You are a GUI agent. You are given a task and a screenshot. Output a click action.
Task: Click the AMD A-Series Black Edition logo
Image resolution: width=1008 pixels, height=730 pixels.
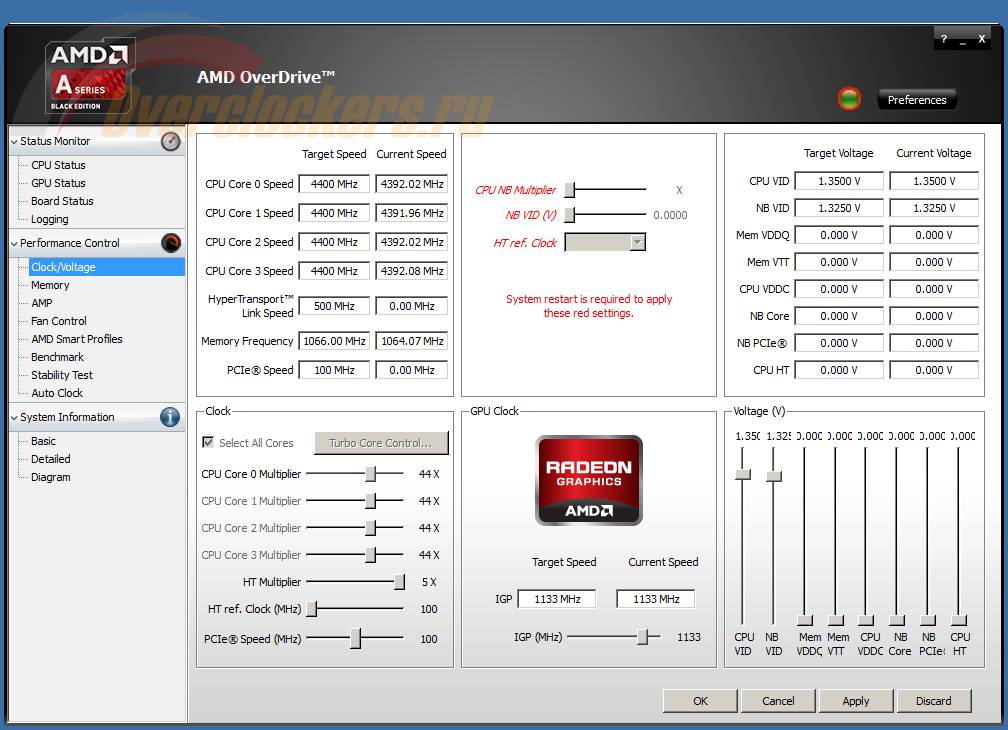tap(90, 76)
